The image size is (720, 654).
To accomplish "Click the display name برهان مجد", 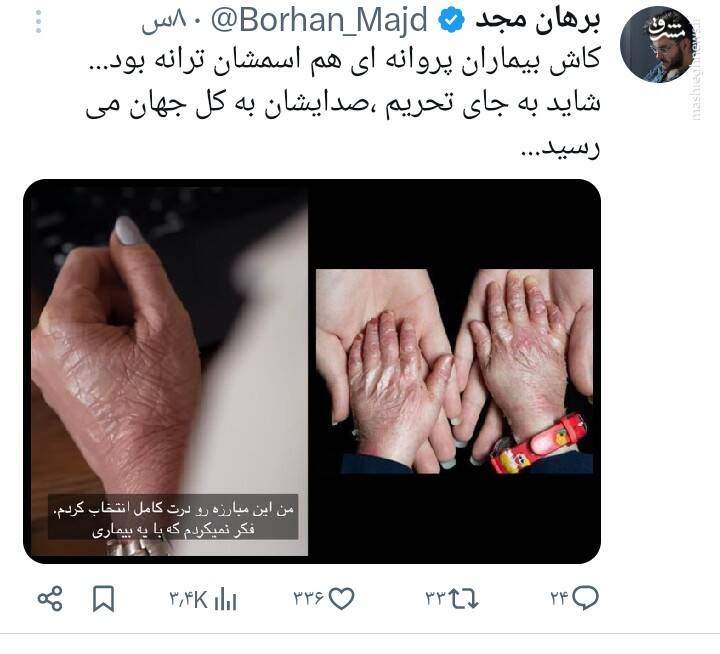I will (x=537, y=21).
